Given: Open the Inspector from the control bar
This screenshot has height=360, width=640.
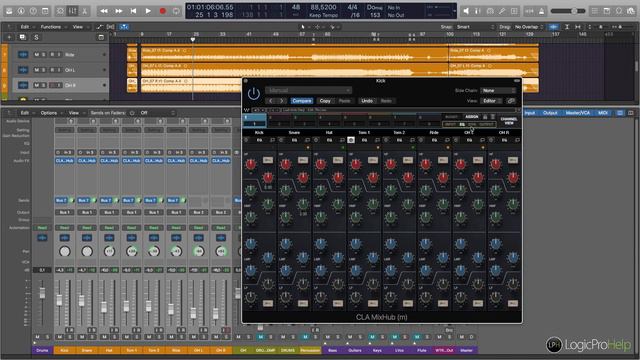Looking at the screenshot, I should (21, 11).
